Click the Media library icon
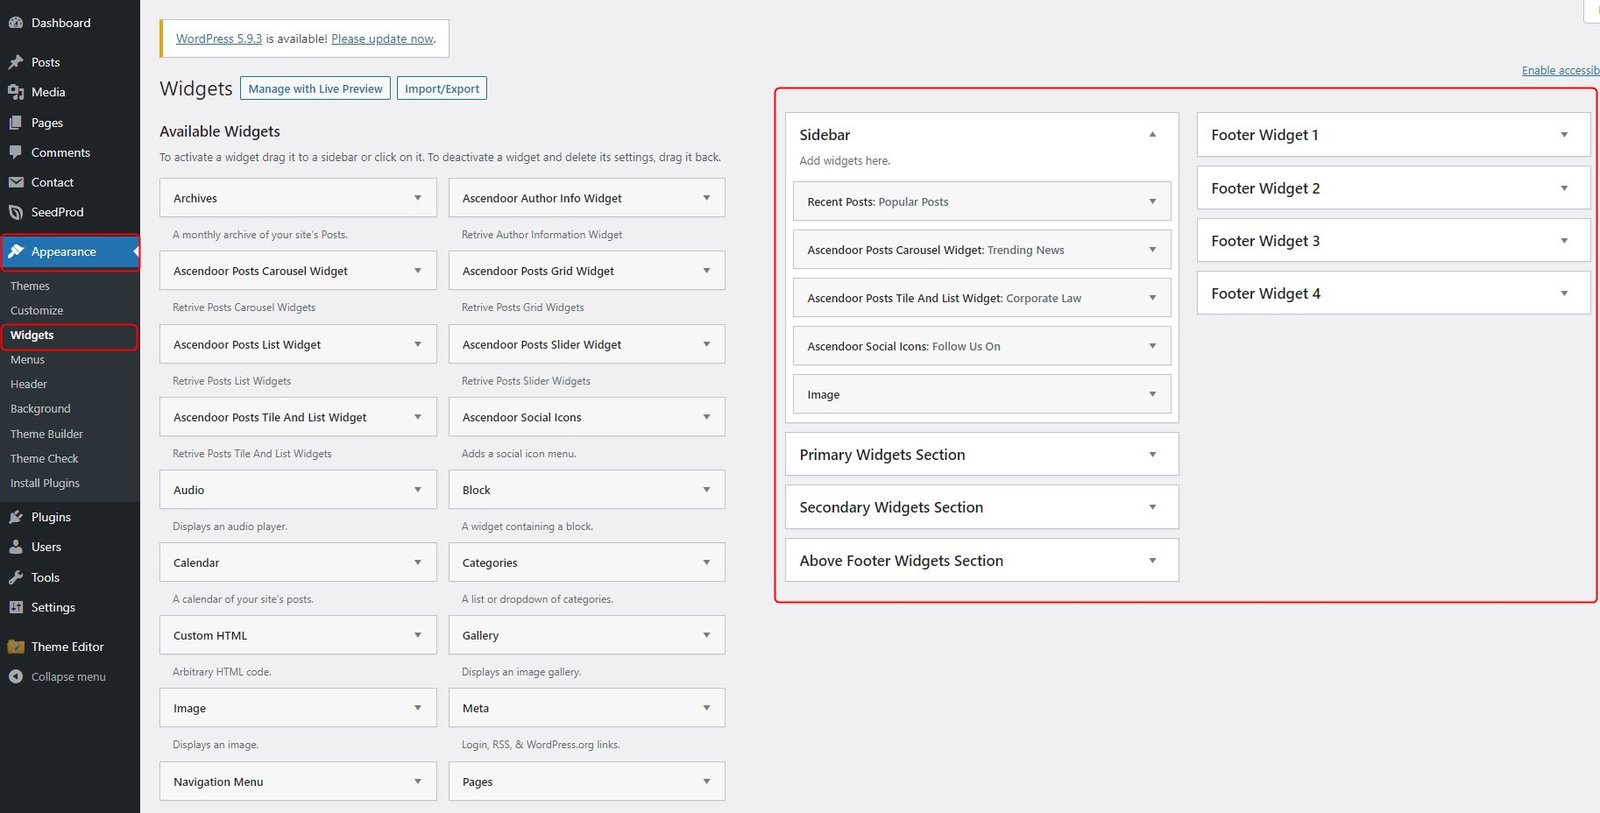The width and height of the screenshot is (1600, 813). click(16, 92)
